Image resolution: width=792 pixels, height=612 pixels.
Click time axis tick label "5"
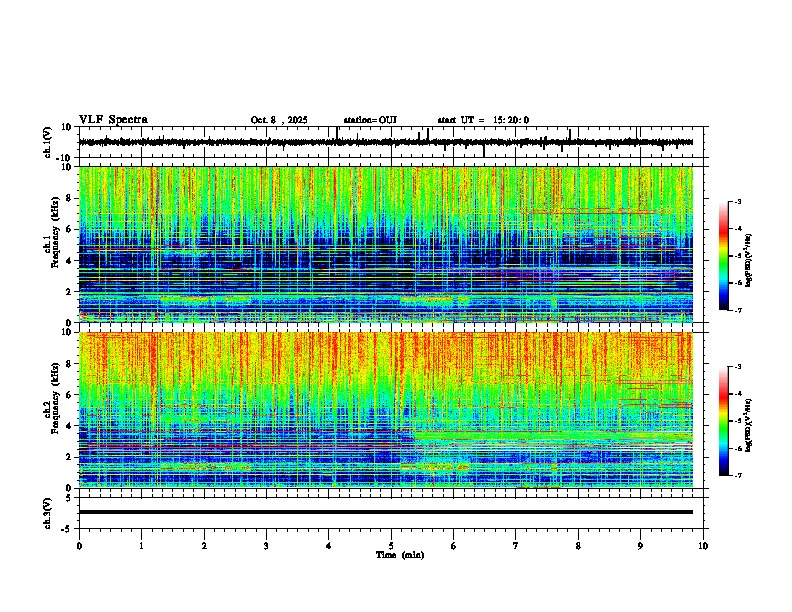pyautogui.click(x=391, y=546)
